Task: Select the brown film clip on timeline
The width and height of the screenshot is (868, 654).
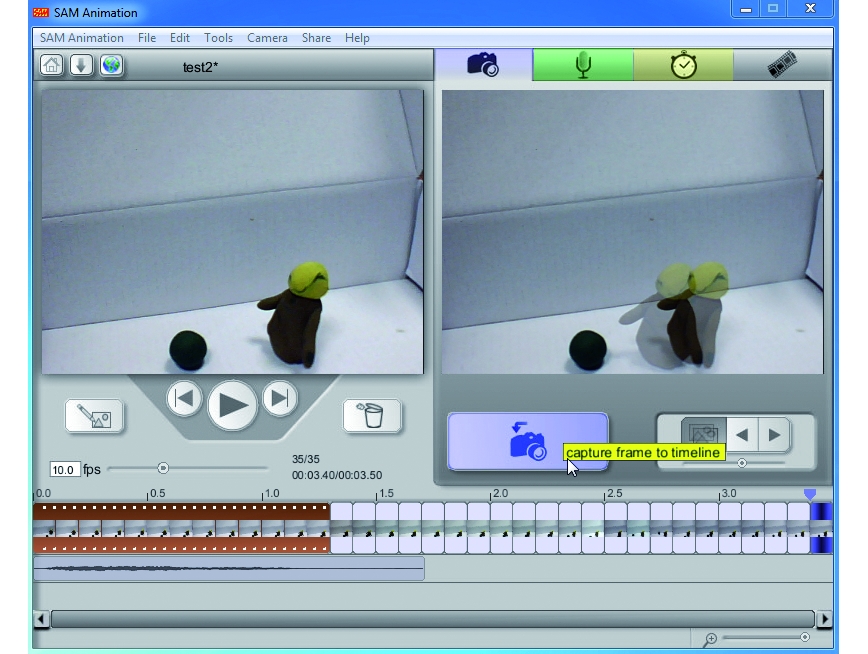Action: point(182,528)
